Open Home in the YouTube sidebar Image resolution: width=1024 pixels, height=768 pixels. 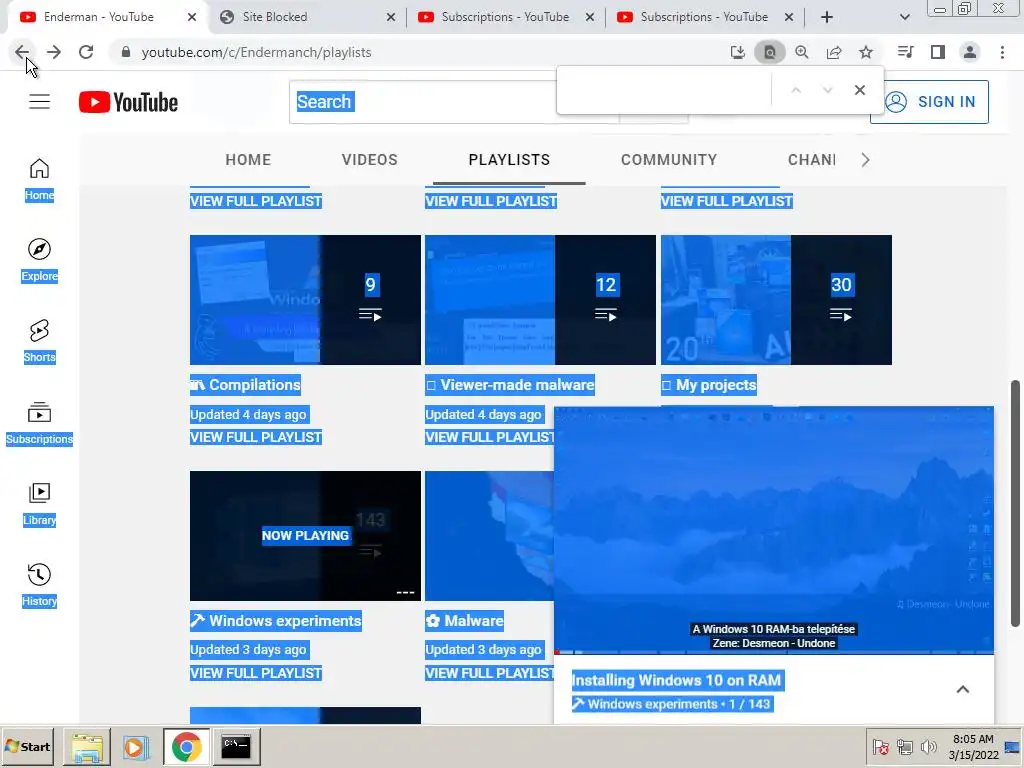tap(39, 179)
